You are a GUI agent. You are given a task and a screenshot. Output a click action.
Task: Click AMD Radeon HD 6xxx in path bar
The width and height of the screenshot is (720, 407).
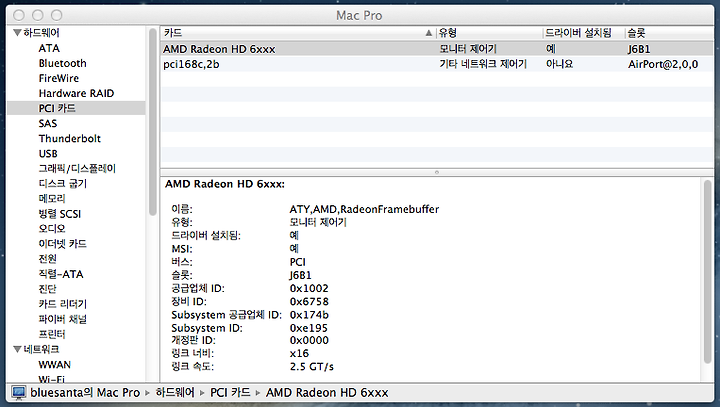click(327, 393)
